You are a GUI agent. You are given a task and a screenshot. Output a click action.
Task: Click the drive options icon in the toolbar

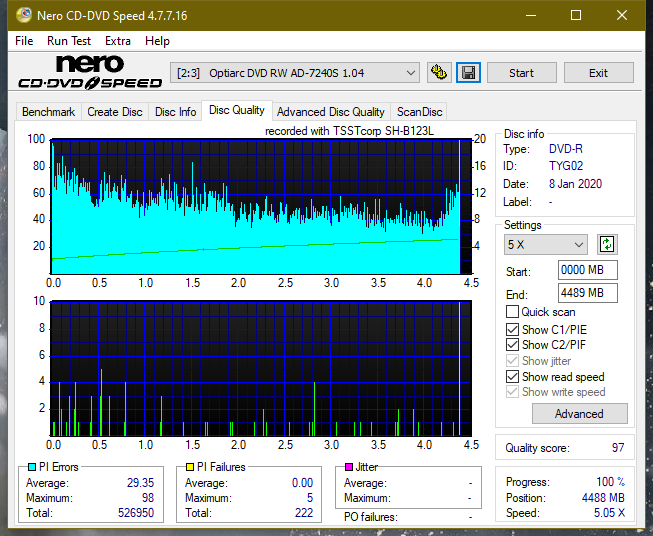[439, 73]
